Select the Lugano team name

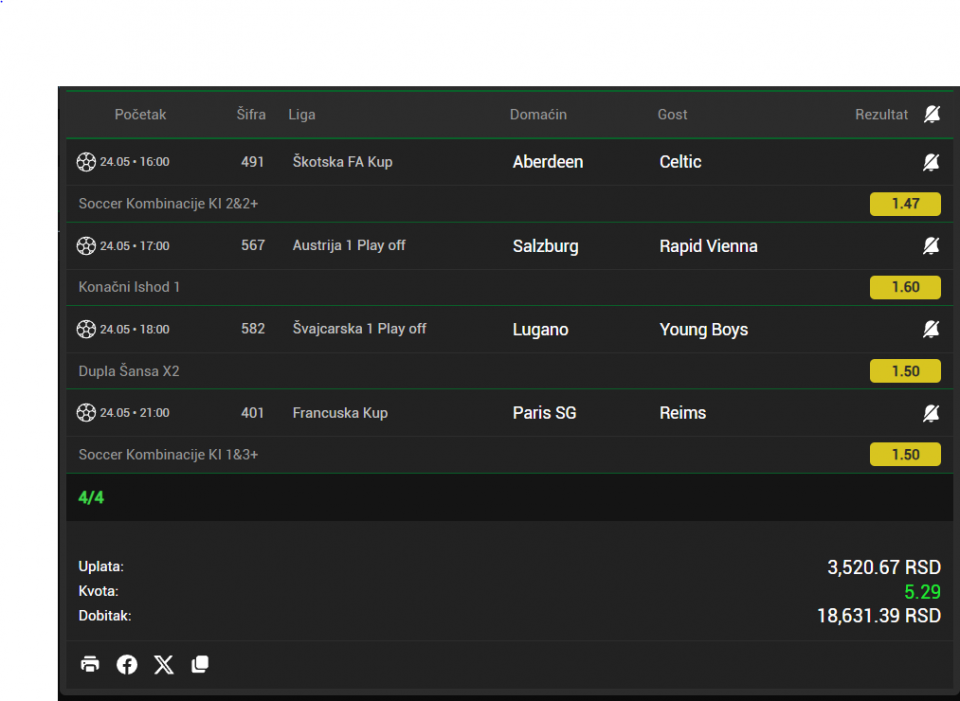[541, 329]
